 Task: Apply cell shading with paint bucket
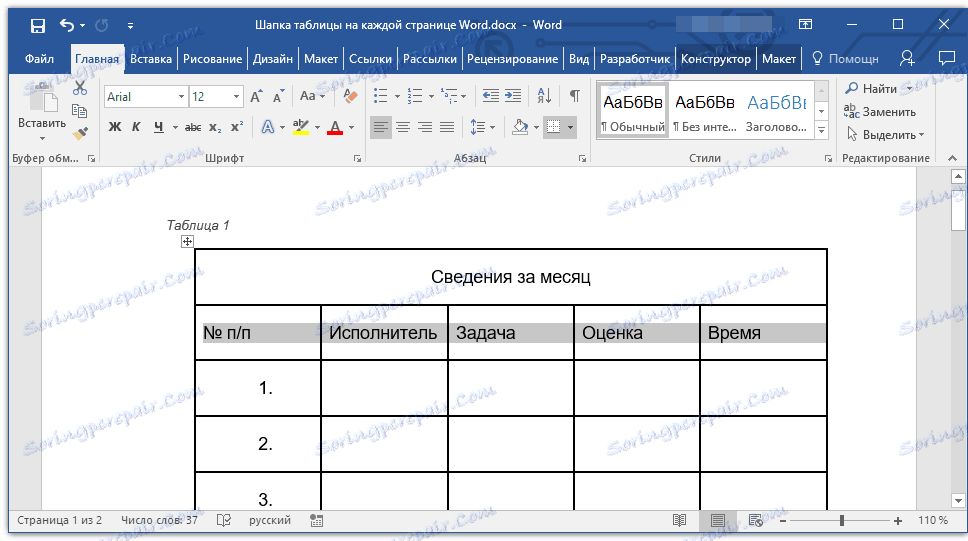pyautogui.click(x=520, y=127)
